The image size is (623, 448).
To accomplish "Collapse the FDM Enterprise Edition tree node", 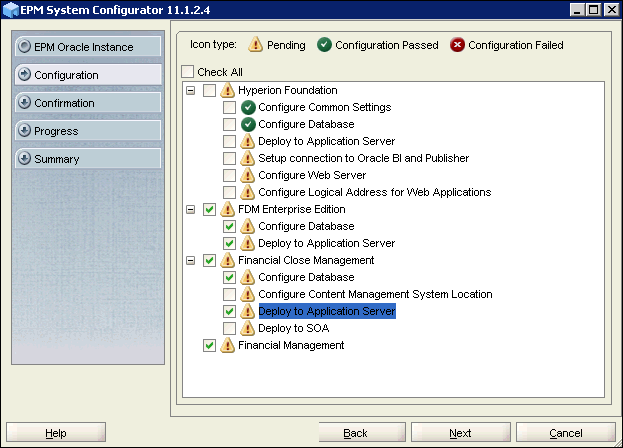I will (x=191, y=210).
